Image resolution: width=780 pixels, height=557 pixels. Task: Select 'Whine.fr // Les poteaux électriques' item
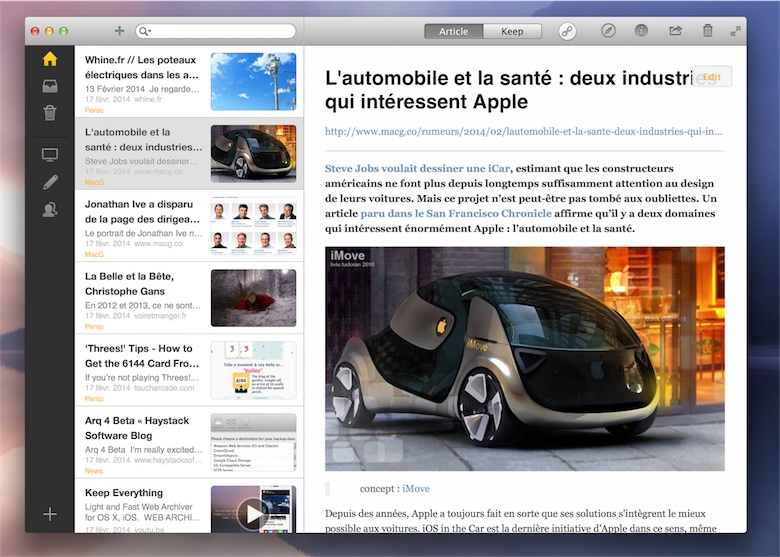[189, 82]
